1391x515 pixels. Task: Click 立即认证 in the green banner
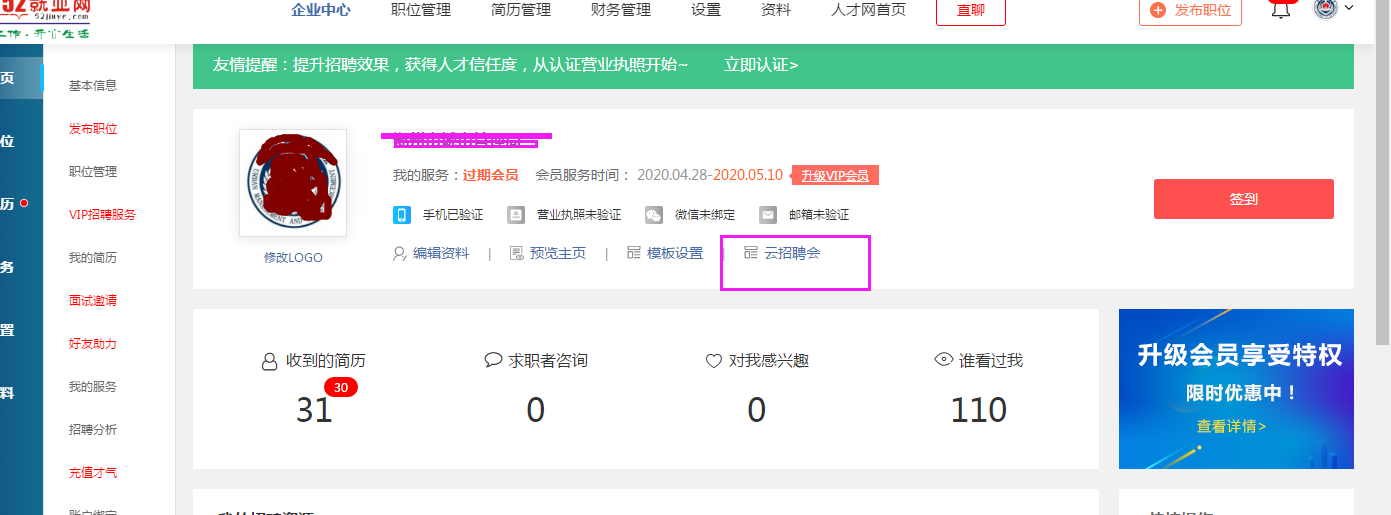[x=761, y=65]
